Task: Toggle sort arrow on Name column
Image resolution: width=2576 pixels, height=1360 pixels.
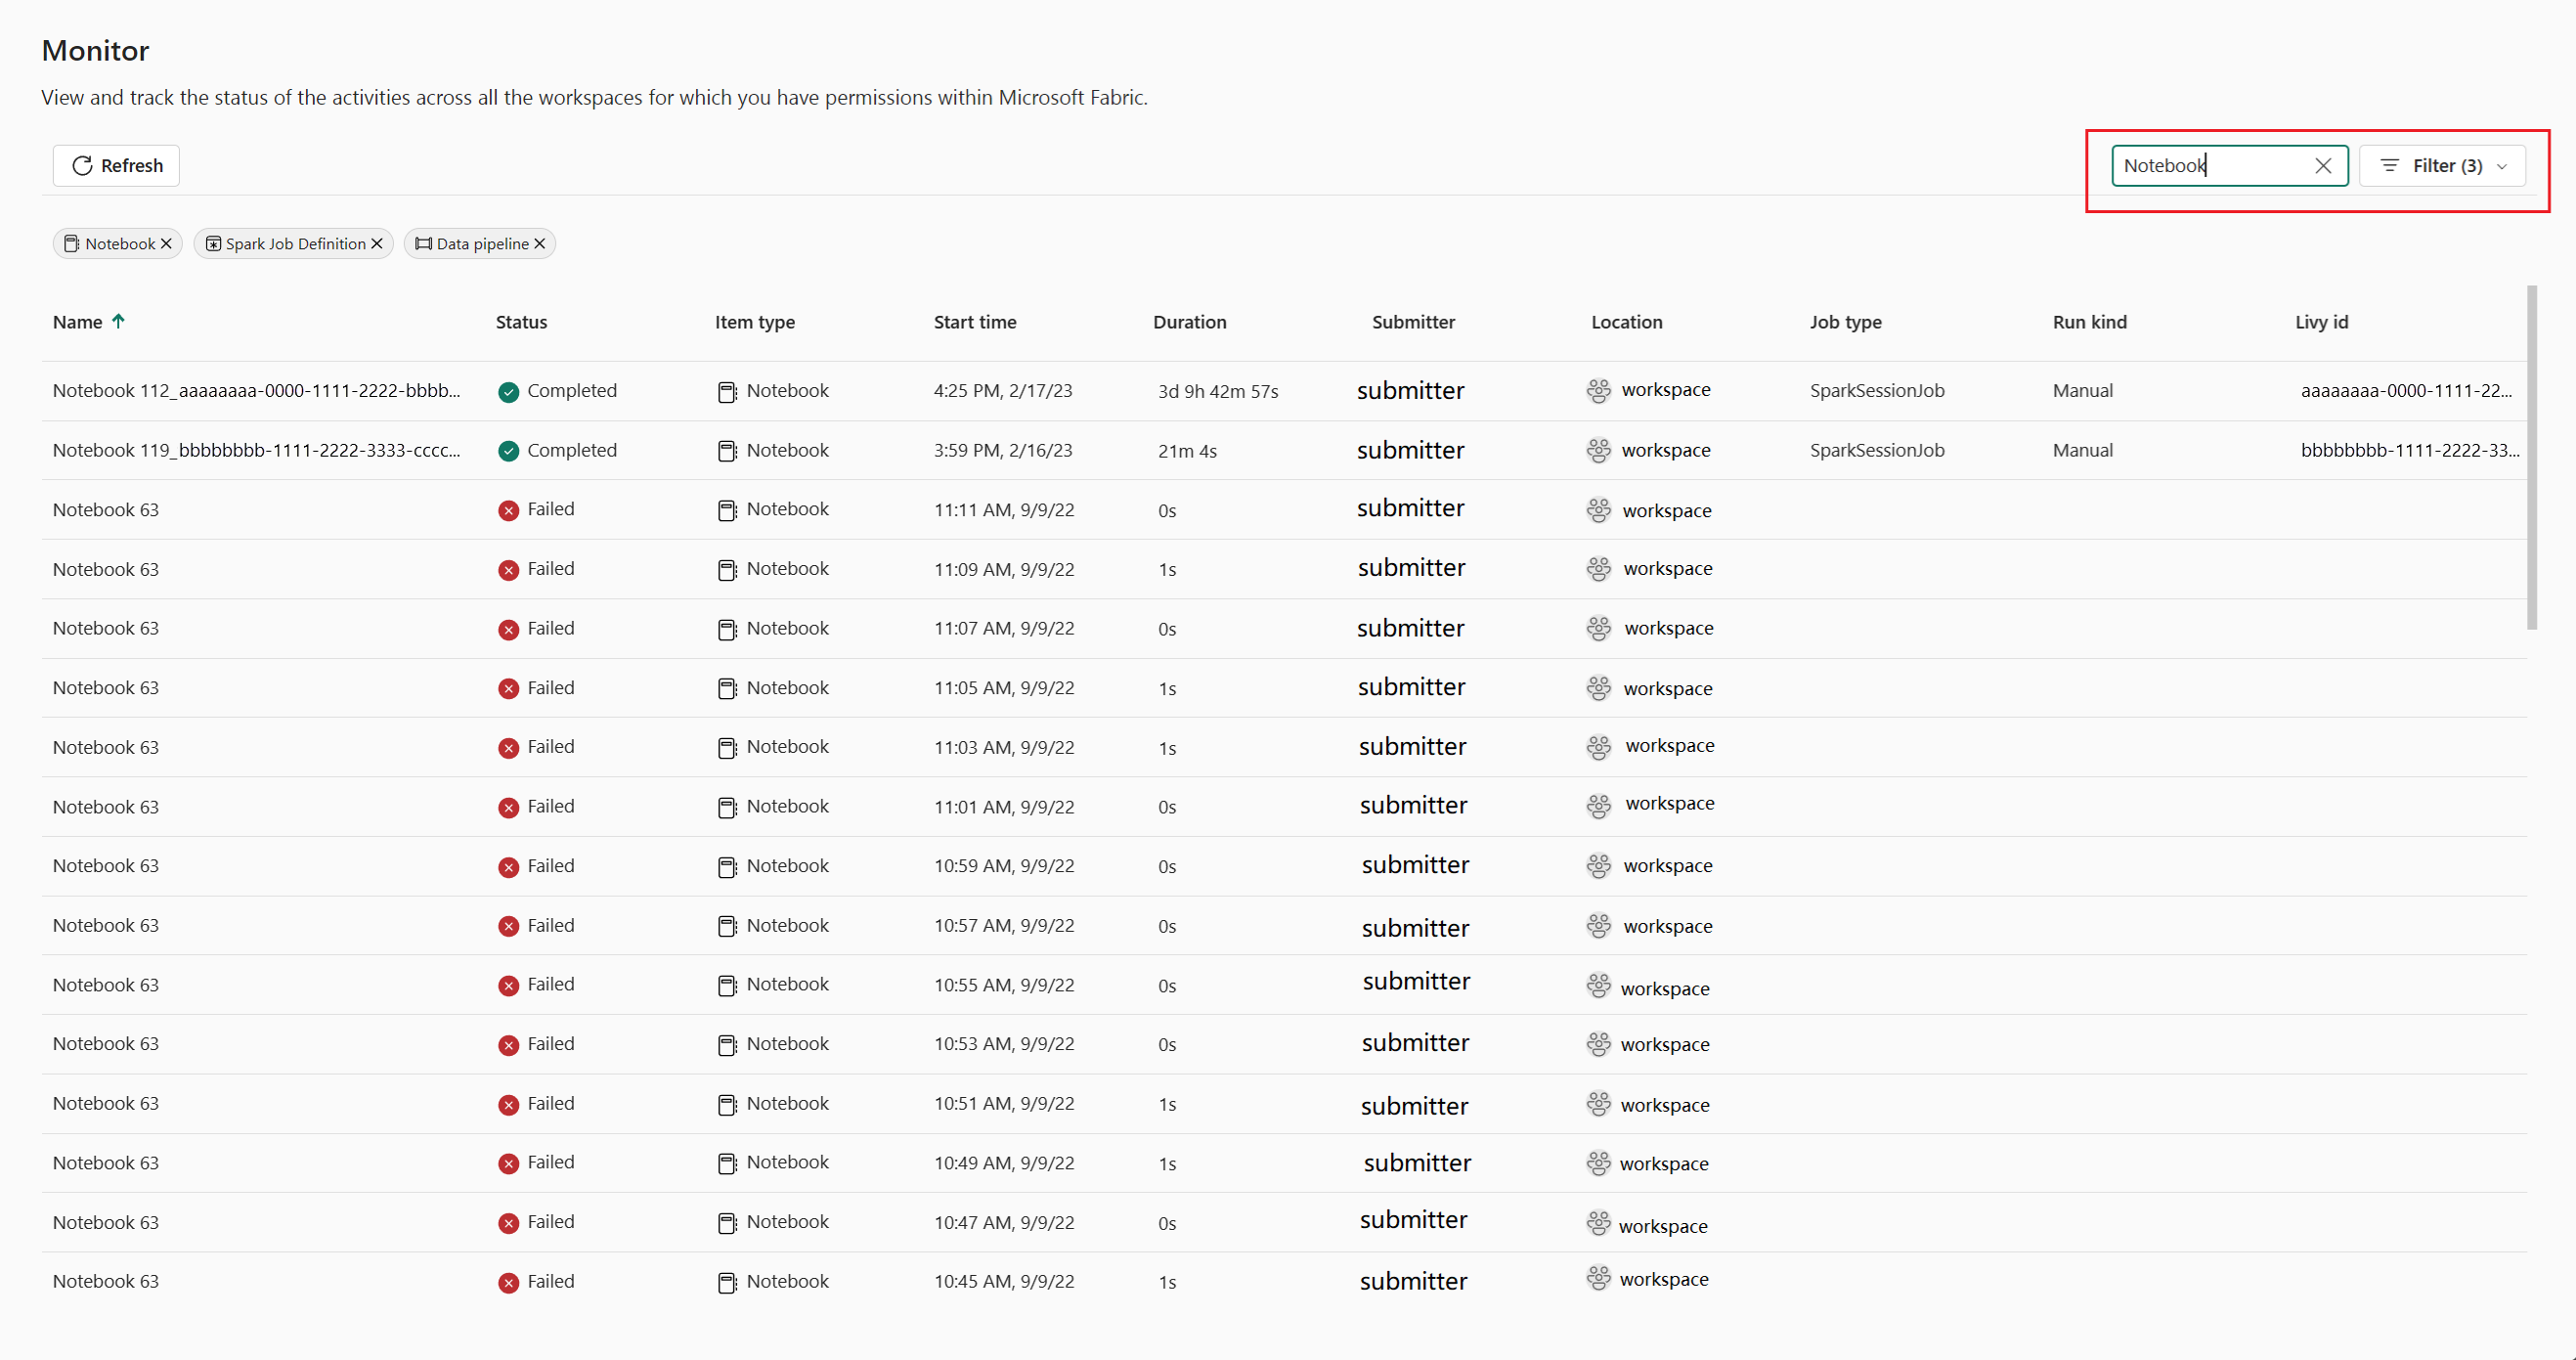Action: (118, 321)
